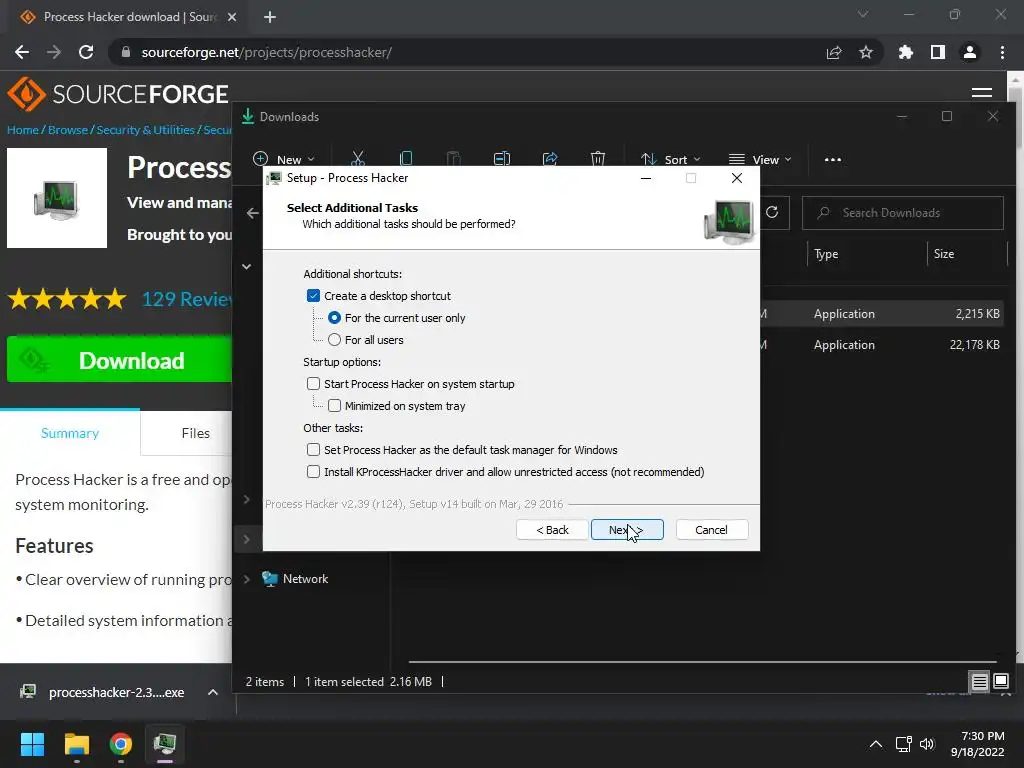Enable Start Process Hacker on system startup

[x=313, y=383]
